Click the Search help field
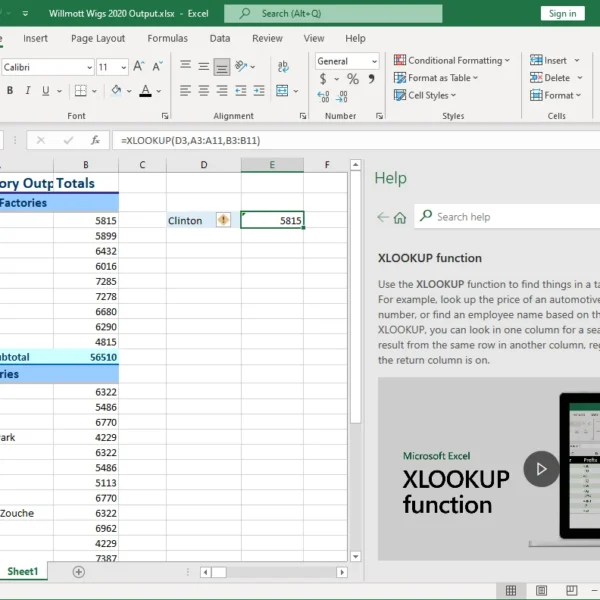This screenshot has height=600, width=600. 507,217
